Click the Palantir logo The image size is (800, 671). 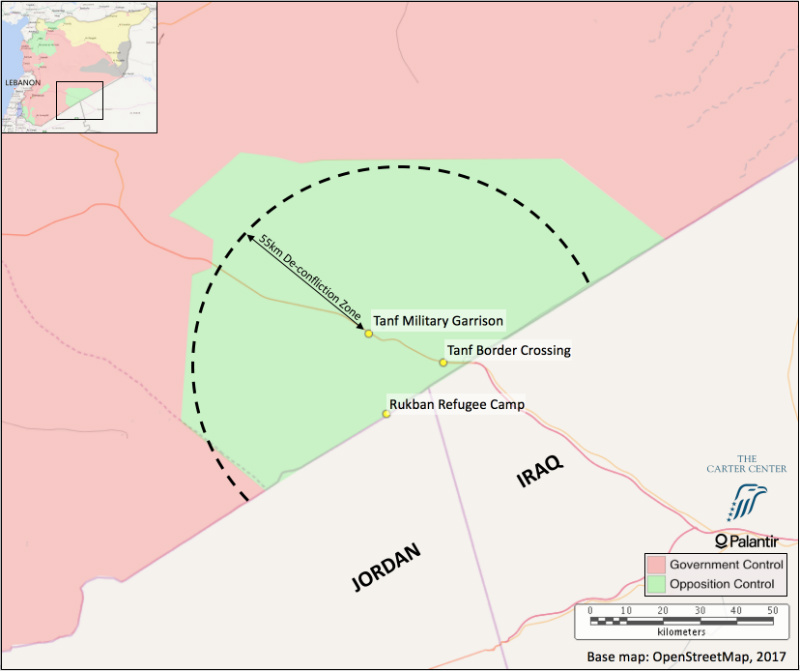(753, 541)
